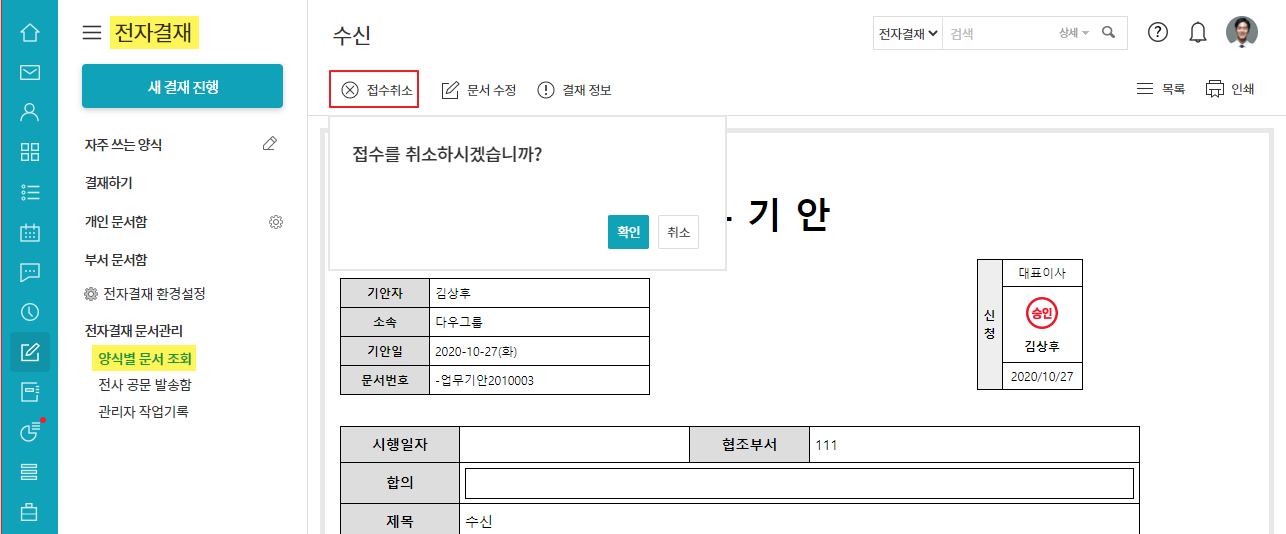This screenshot has width=1286, height=534.
Task: Click the home icon in sidebar
Action: pos(29,33)
